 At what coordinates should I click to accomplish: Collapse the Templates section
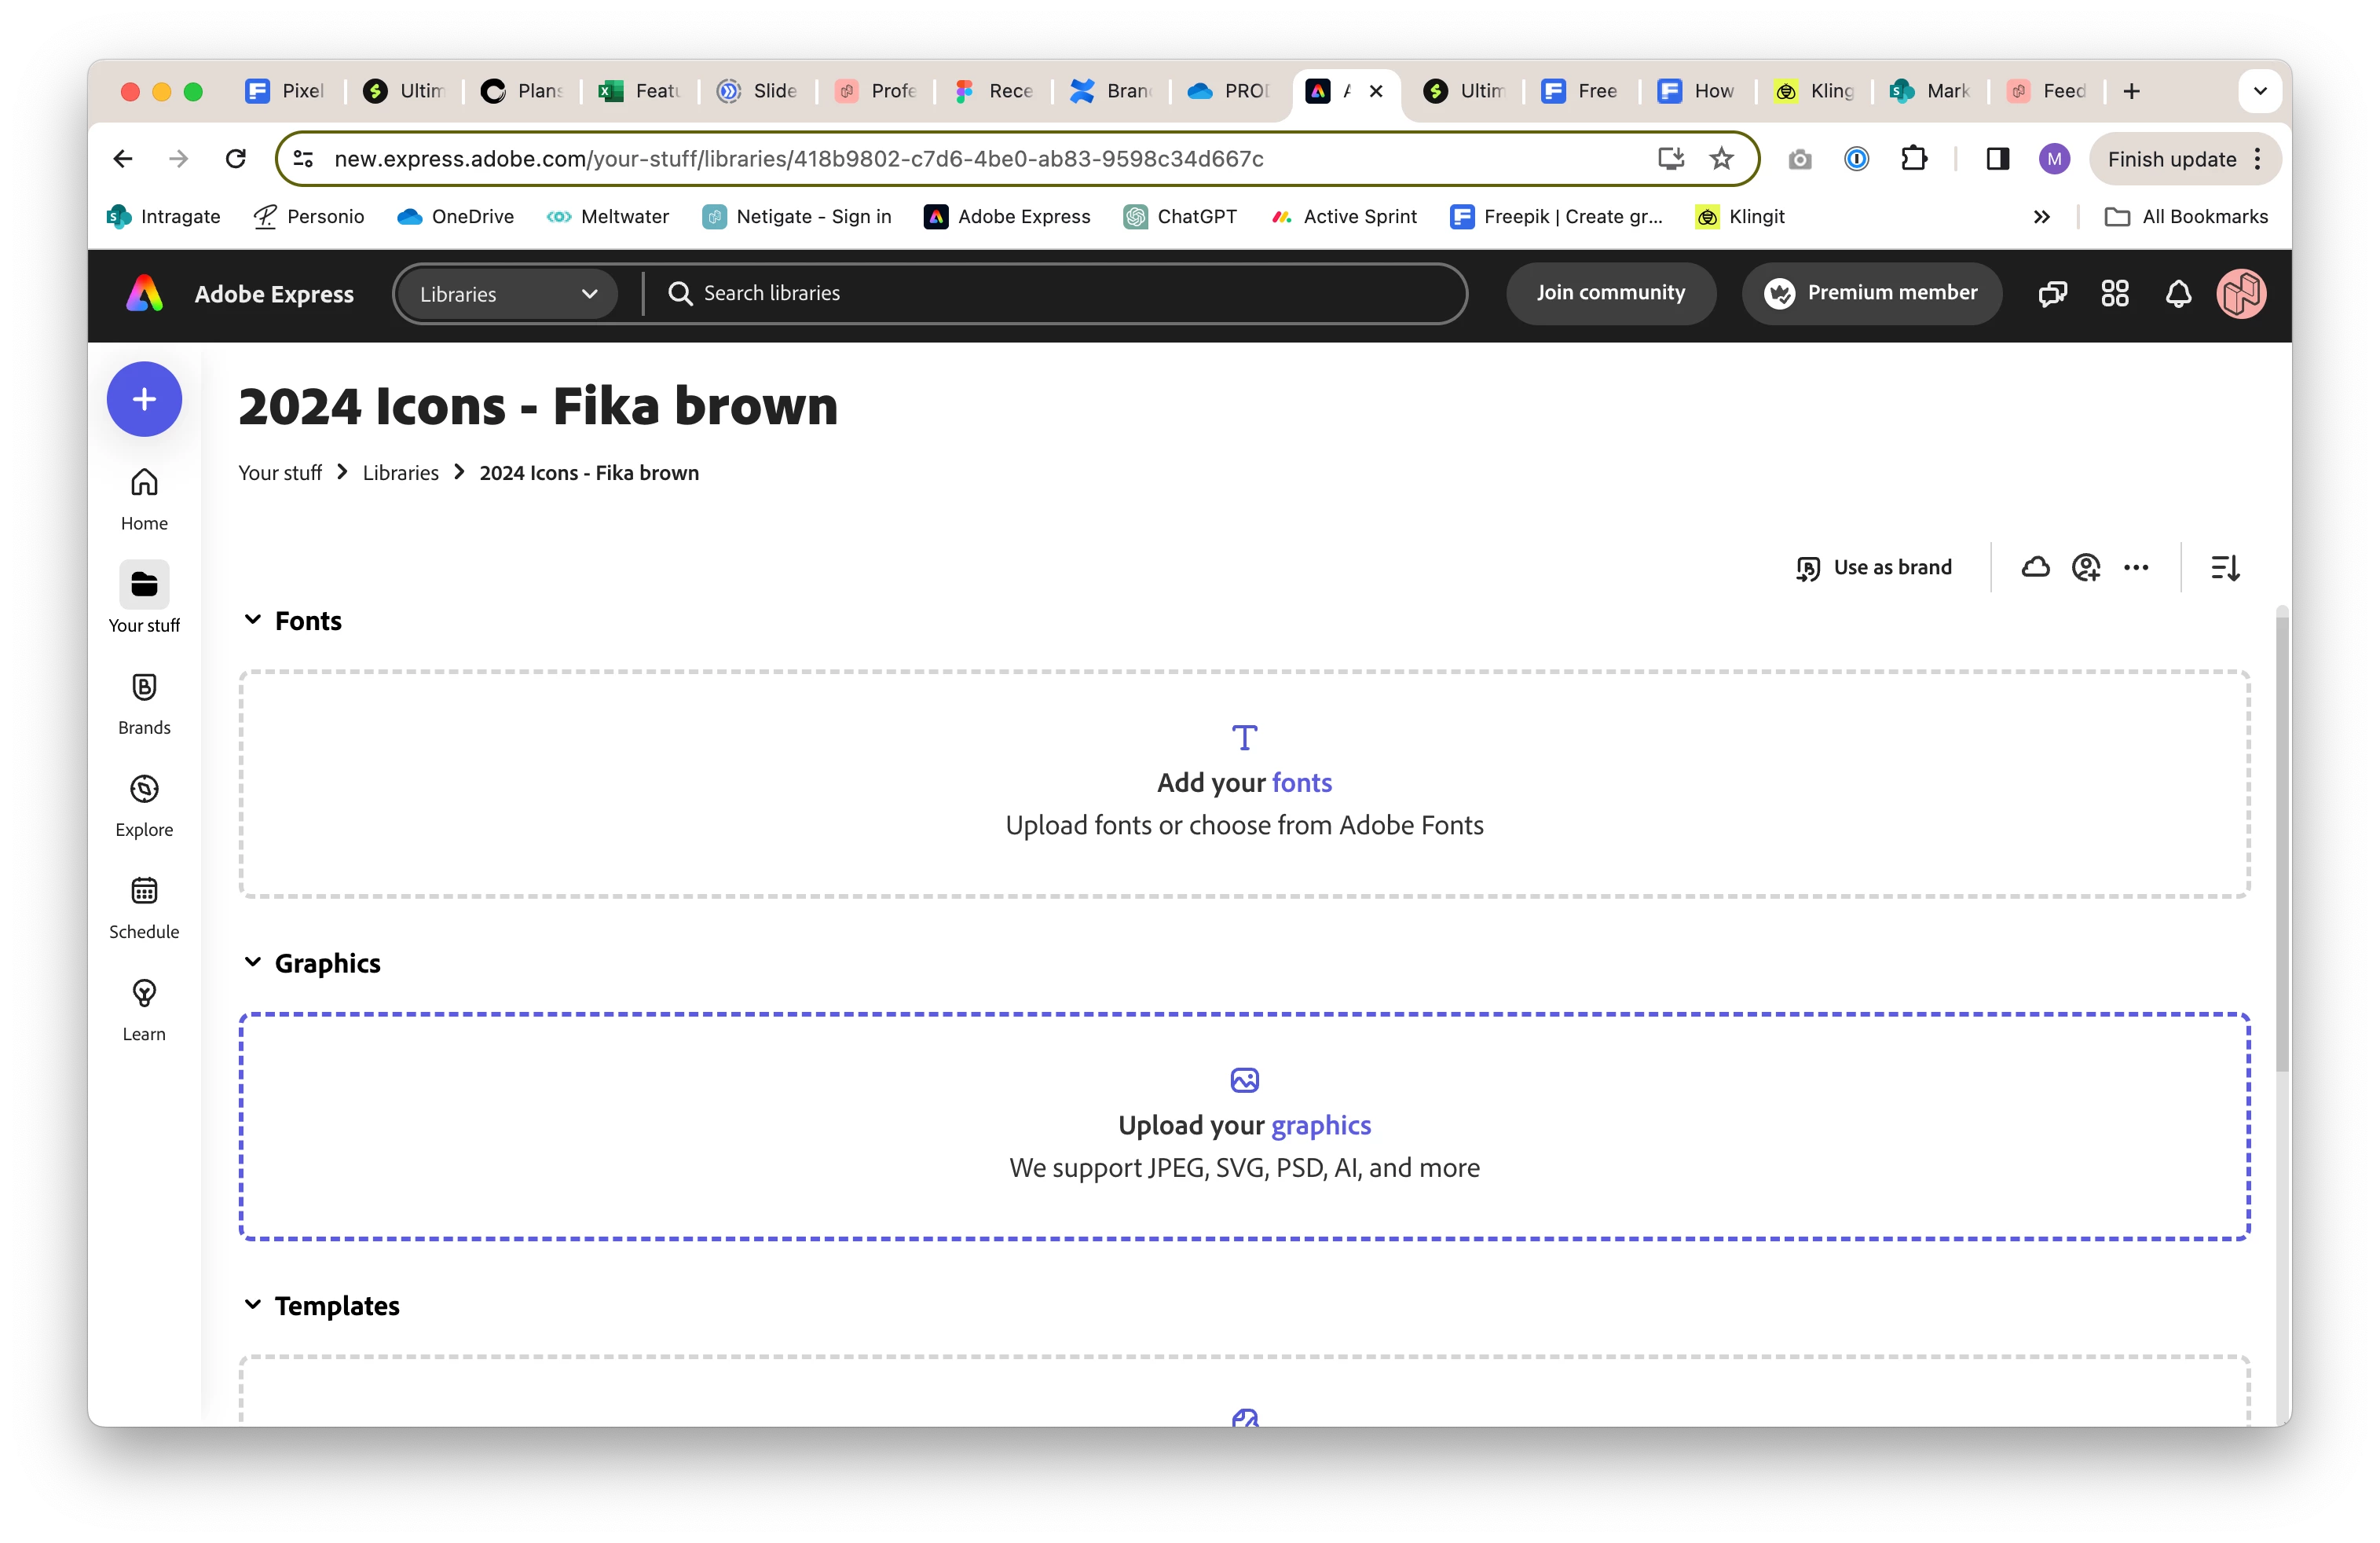(x=253, y=1305)
